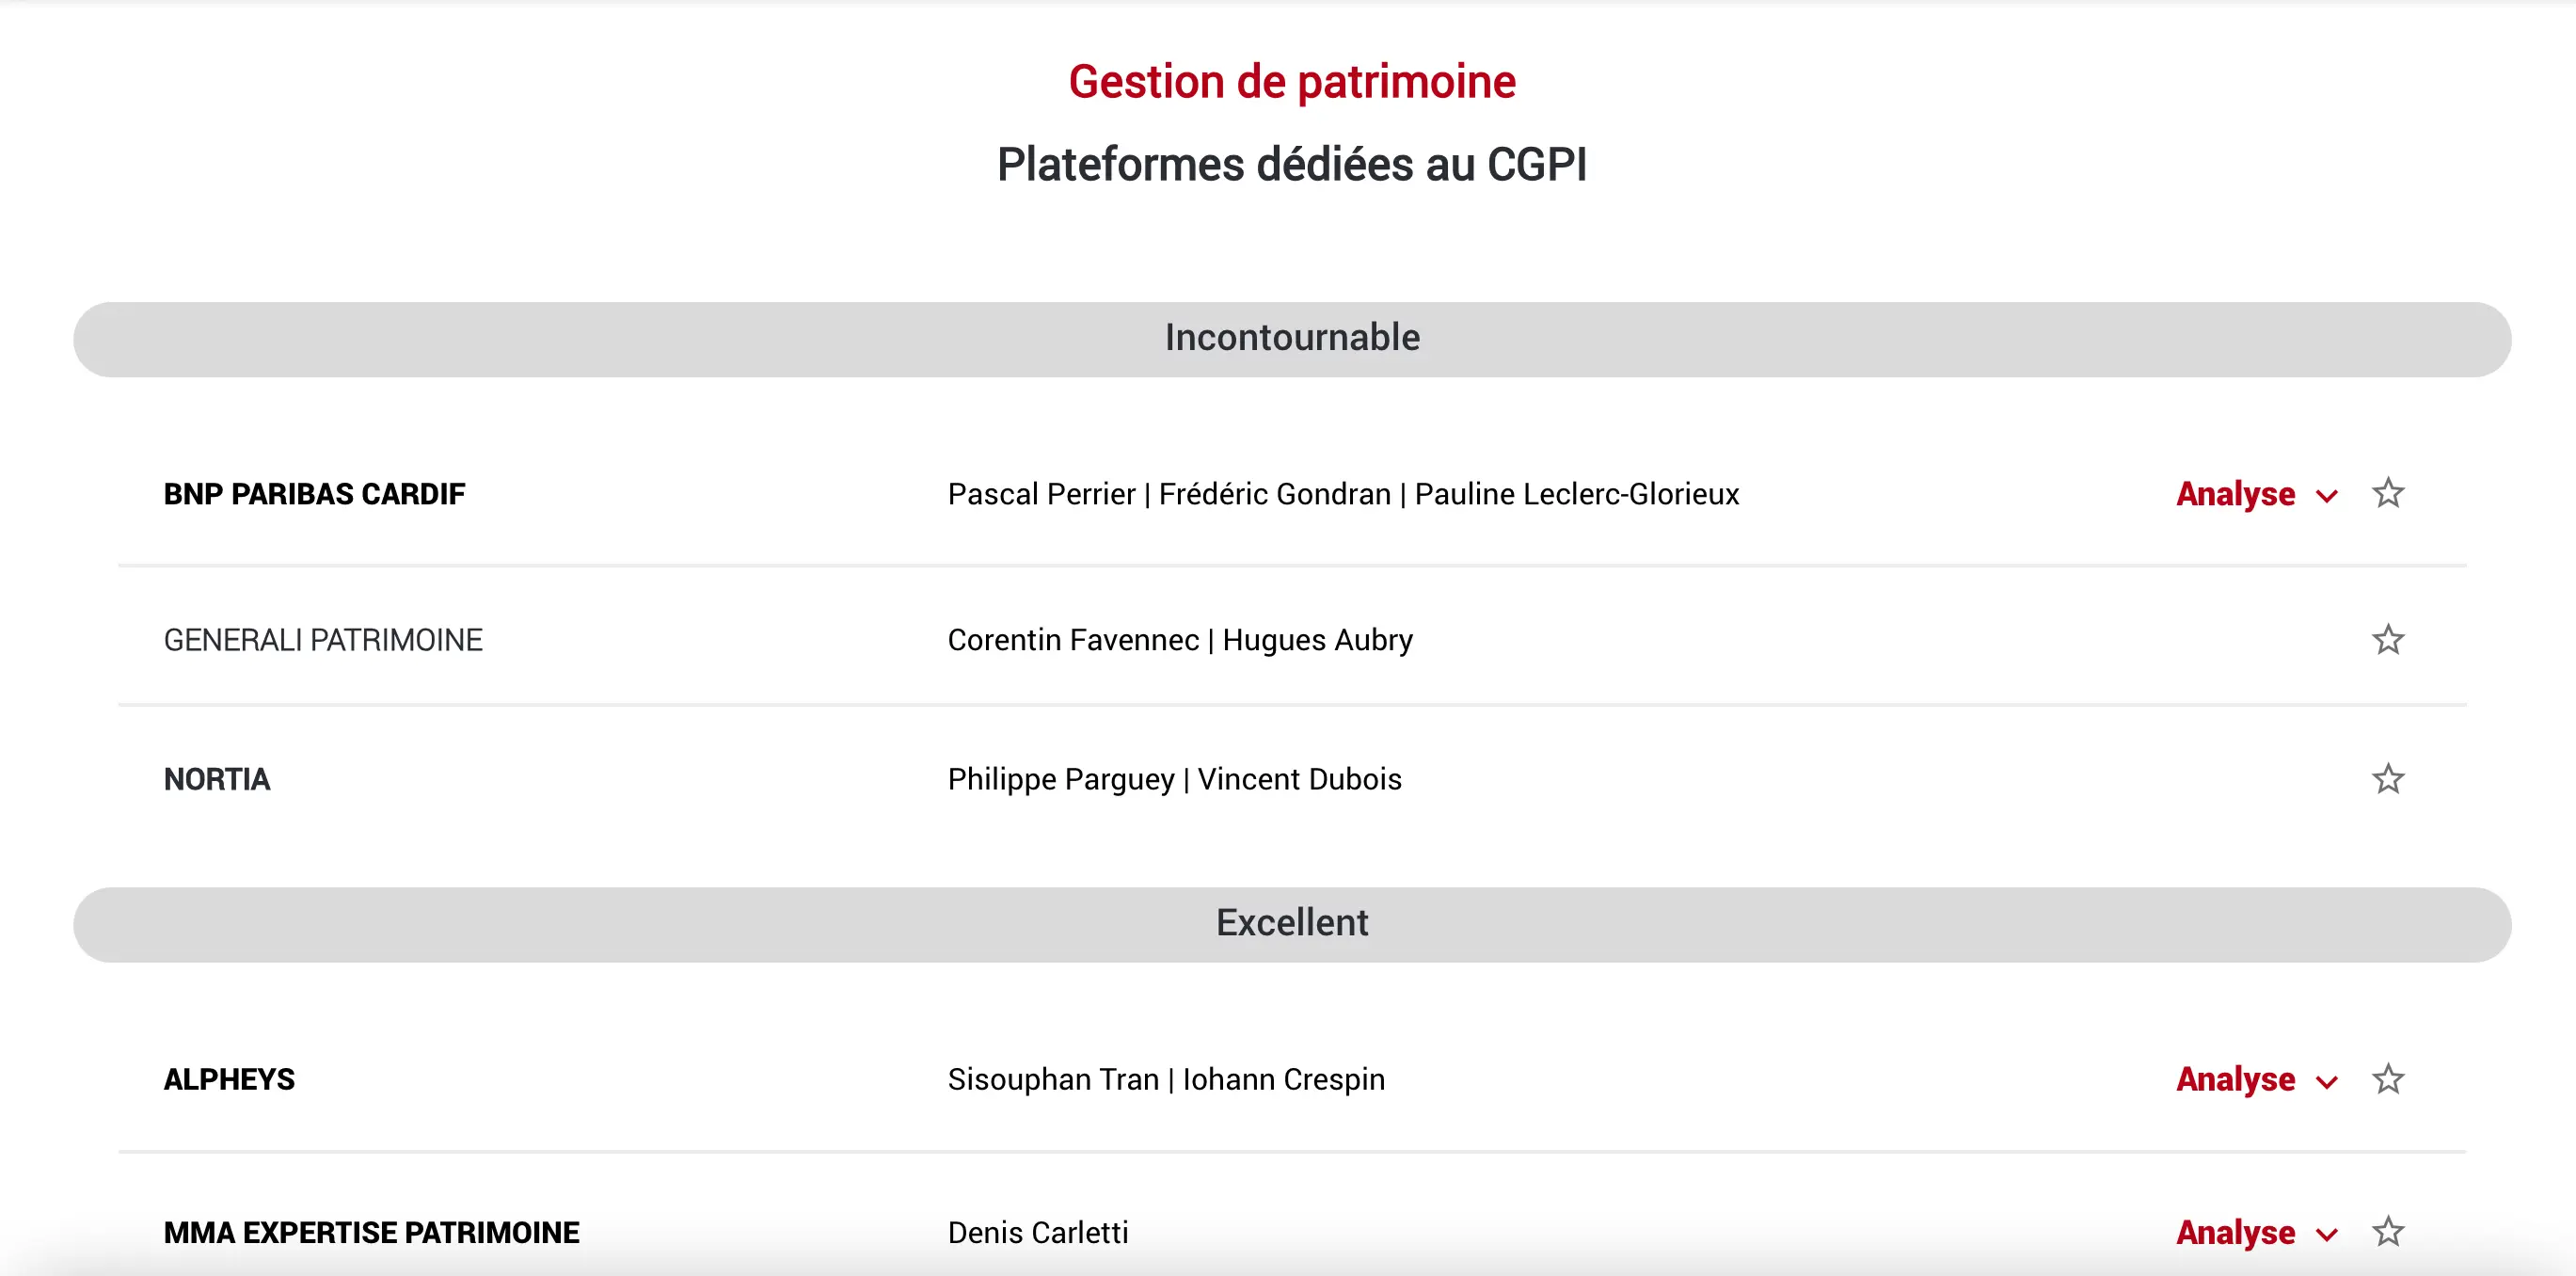Open the NORTIA company entry
This screenshot has width=2576, height=1276.
click(217, 779)
